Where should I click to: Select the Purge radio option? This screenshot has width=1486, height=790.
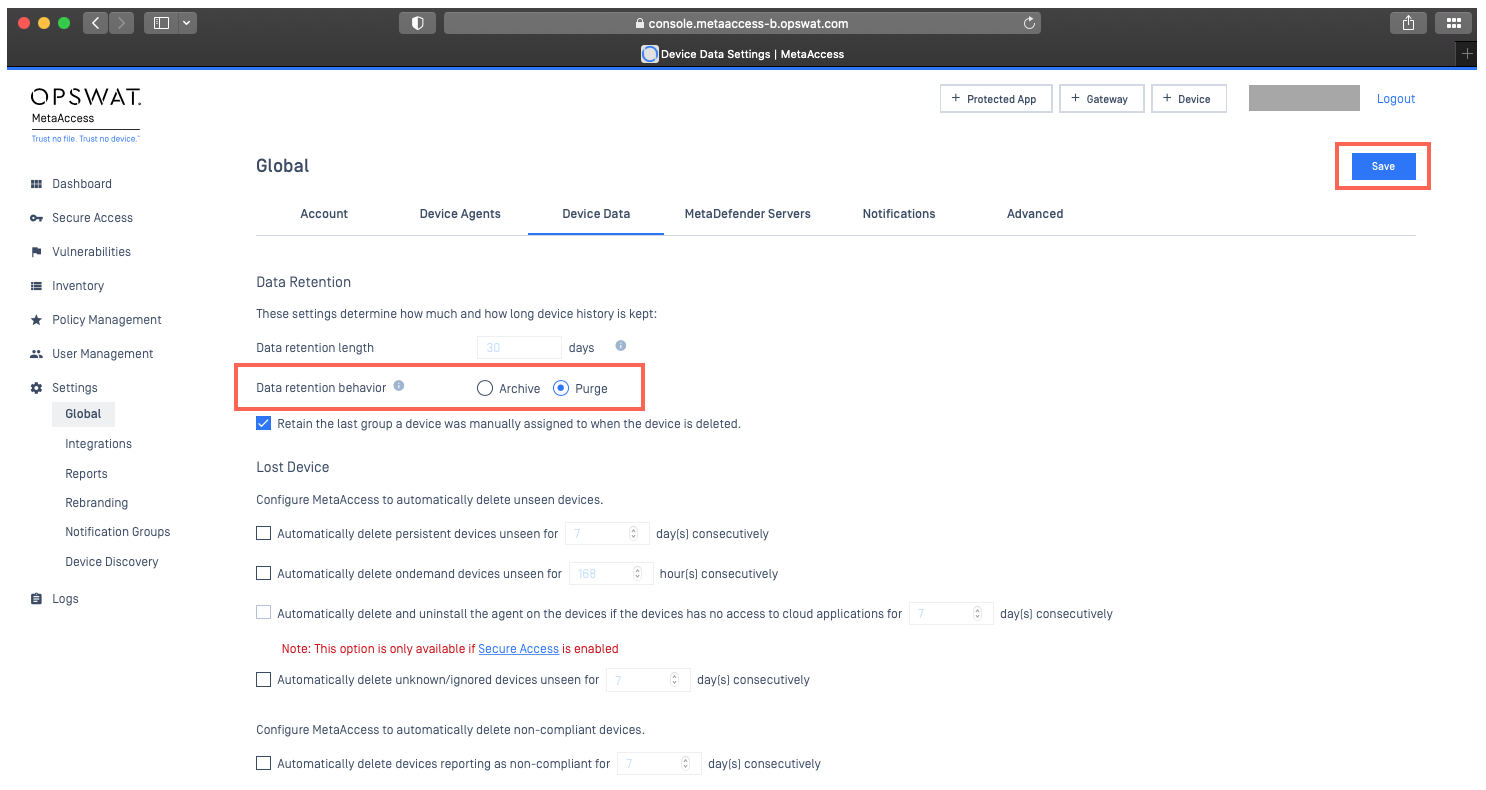tap(561, 388)
